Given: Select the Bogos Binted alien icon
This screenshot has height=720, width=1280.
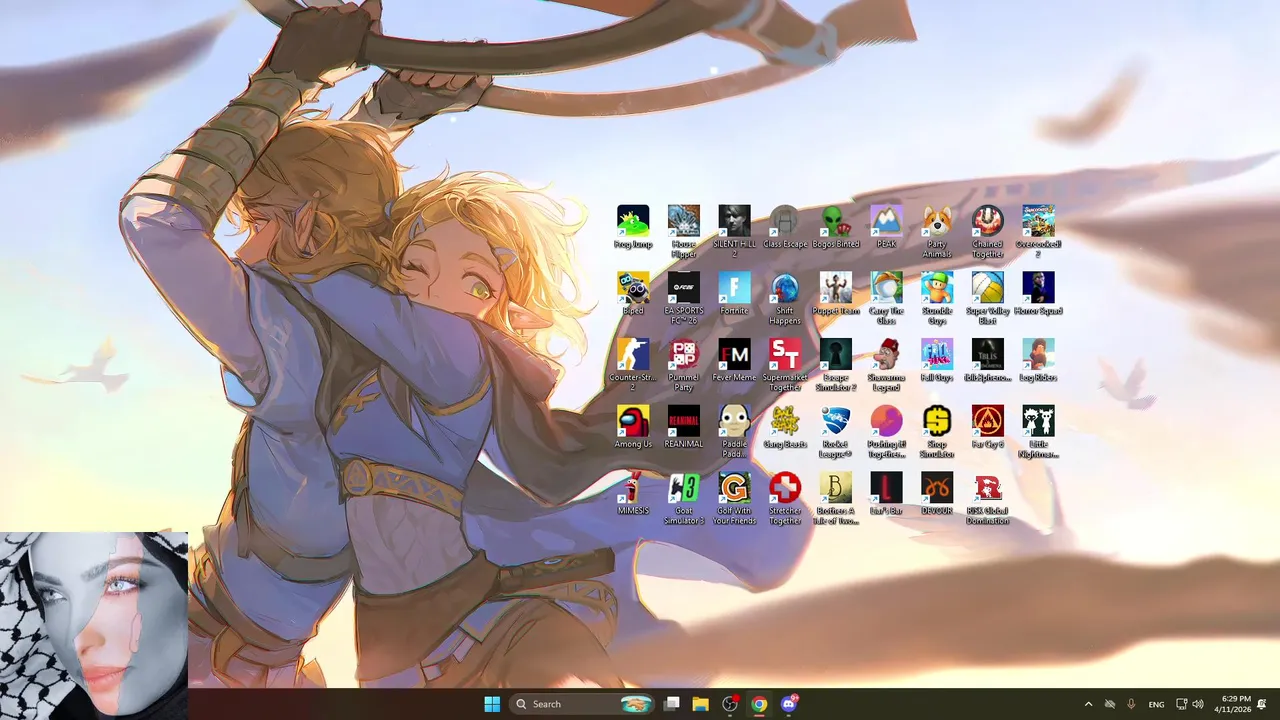Looking at the screenshot, I should tap(836, 228).
